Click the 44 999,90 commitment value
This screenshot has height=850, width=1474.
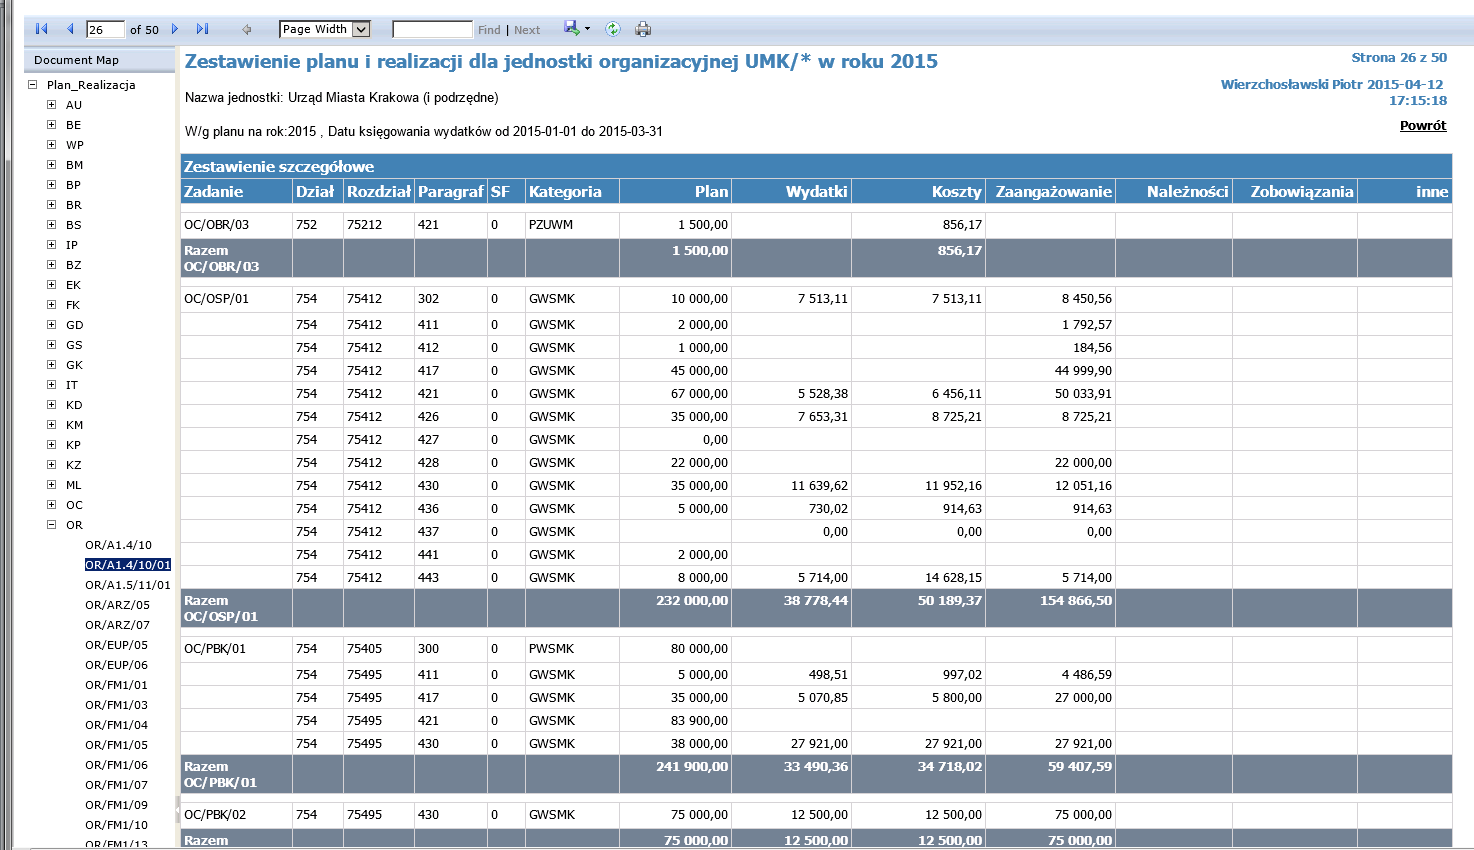pos(1083,371)
